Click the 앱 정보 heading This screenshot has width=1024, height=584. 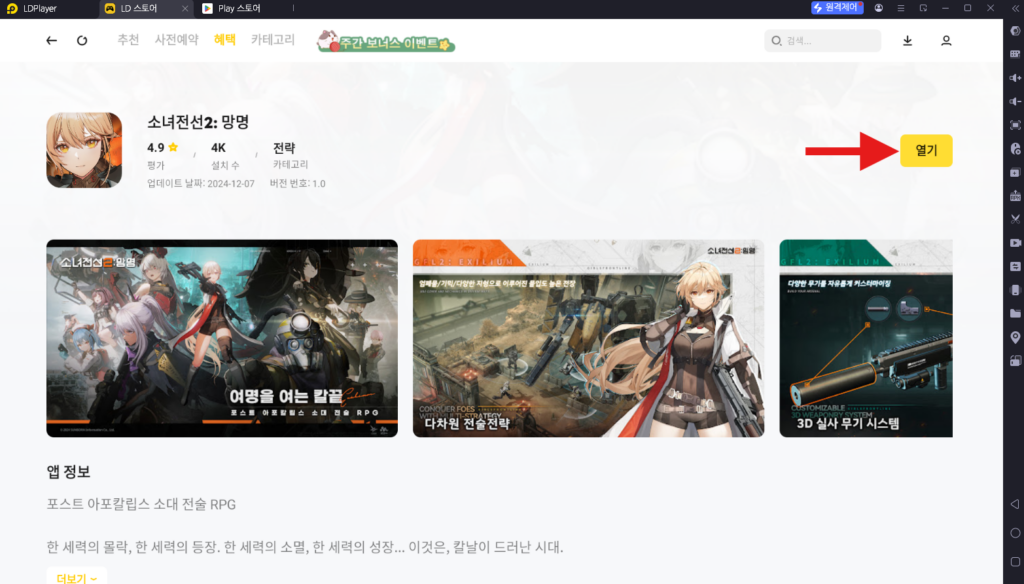click(68, 471)
